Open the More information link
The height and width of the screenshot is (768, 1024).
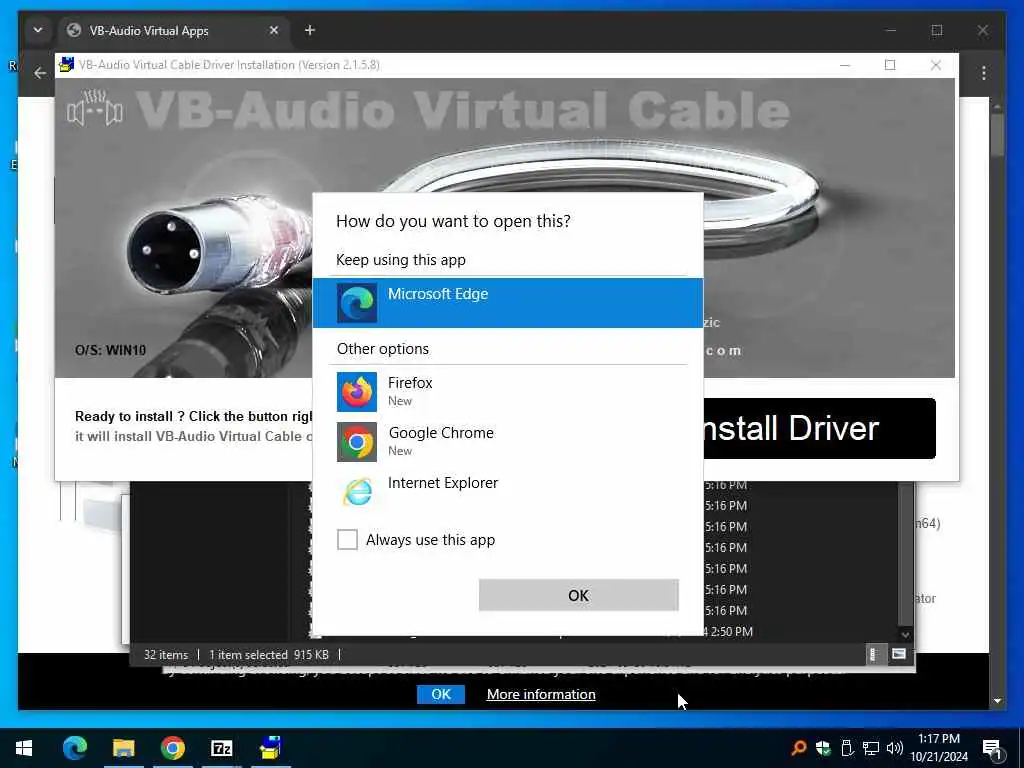click(x=541, y=694)
